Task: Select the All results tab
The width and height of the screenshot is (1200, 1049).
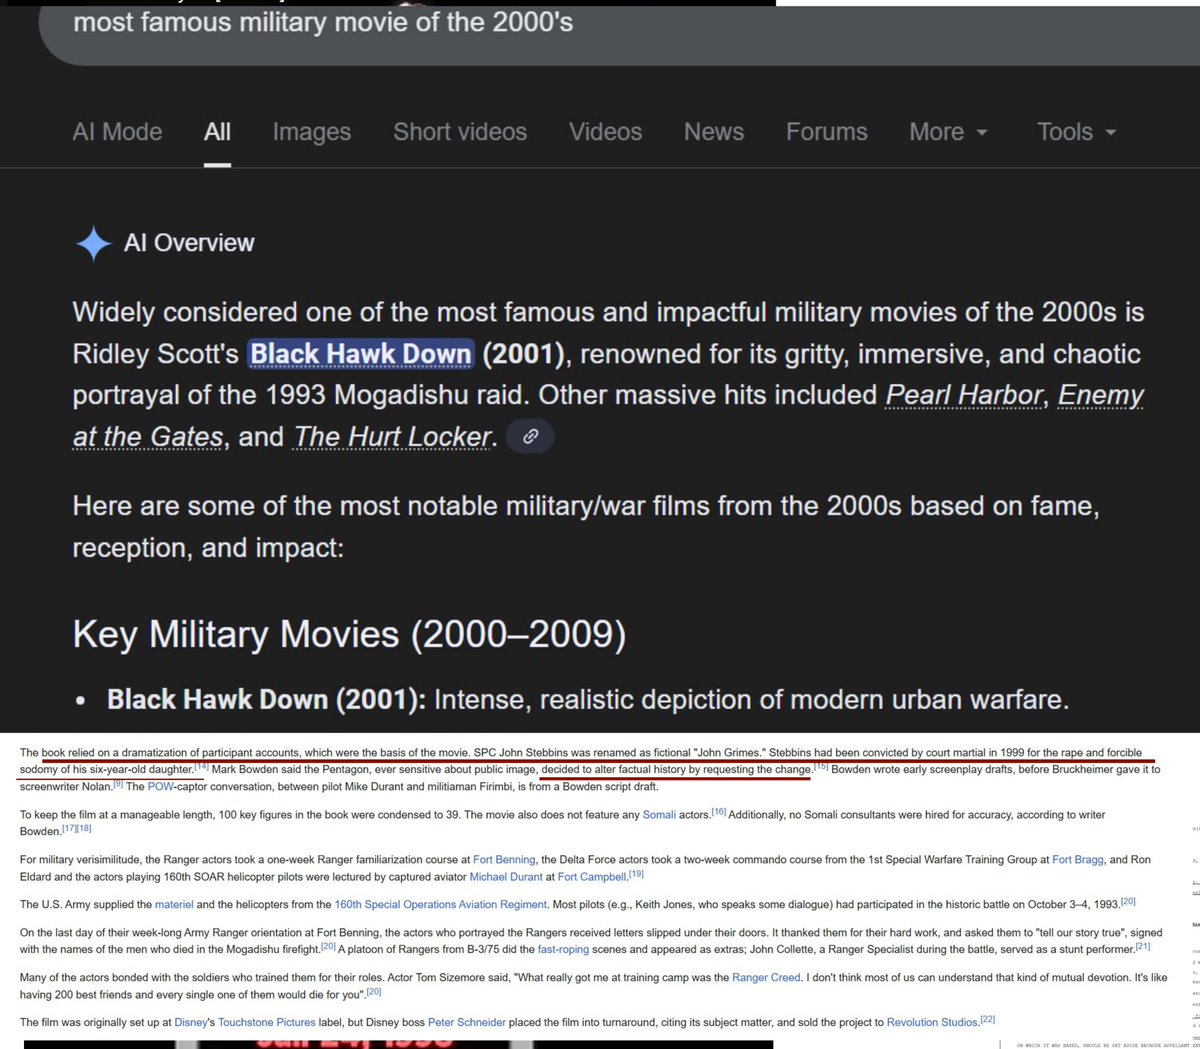Action: coord(217,132)
